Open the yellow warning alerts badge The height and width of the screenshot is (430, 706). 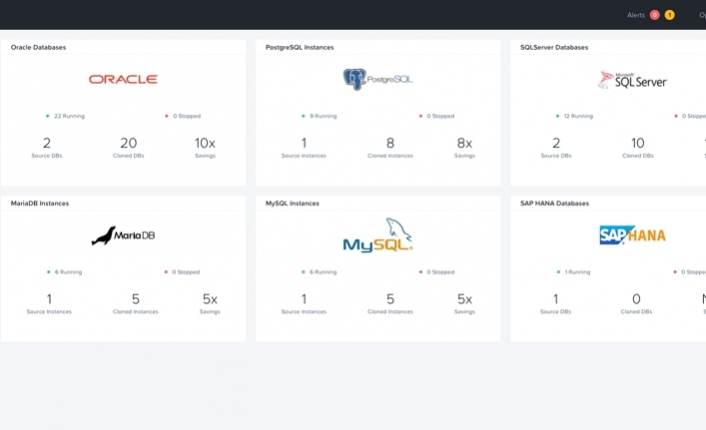670,15
